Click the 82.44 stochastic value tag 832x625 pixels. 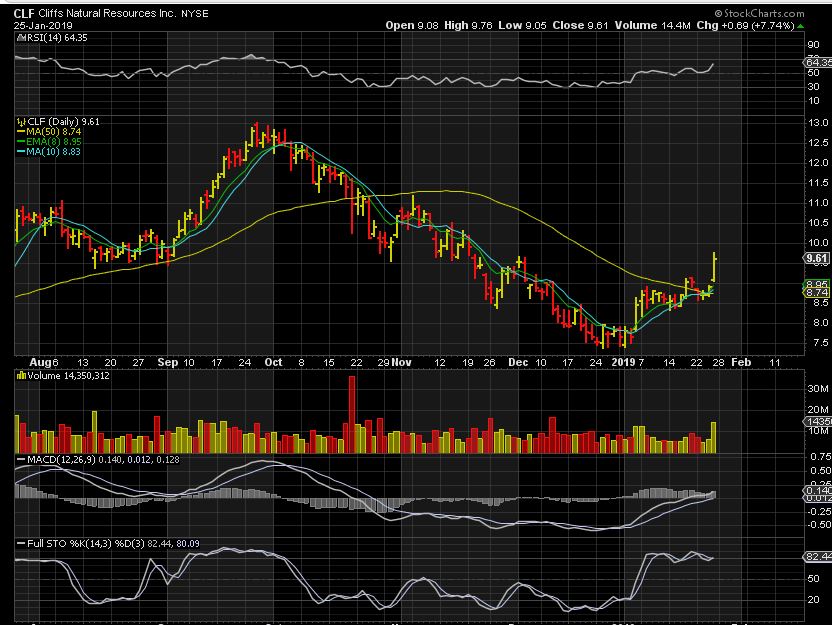[x=816, y=556]
